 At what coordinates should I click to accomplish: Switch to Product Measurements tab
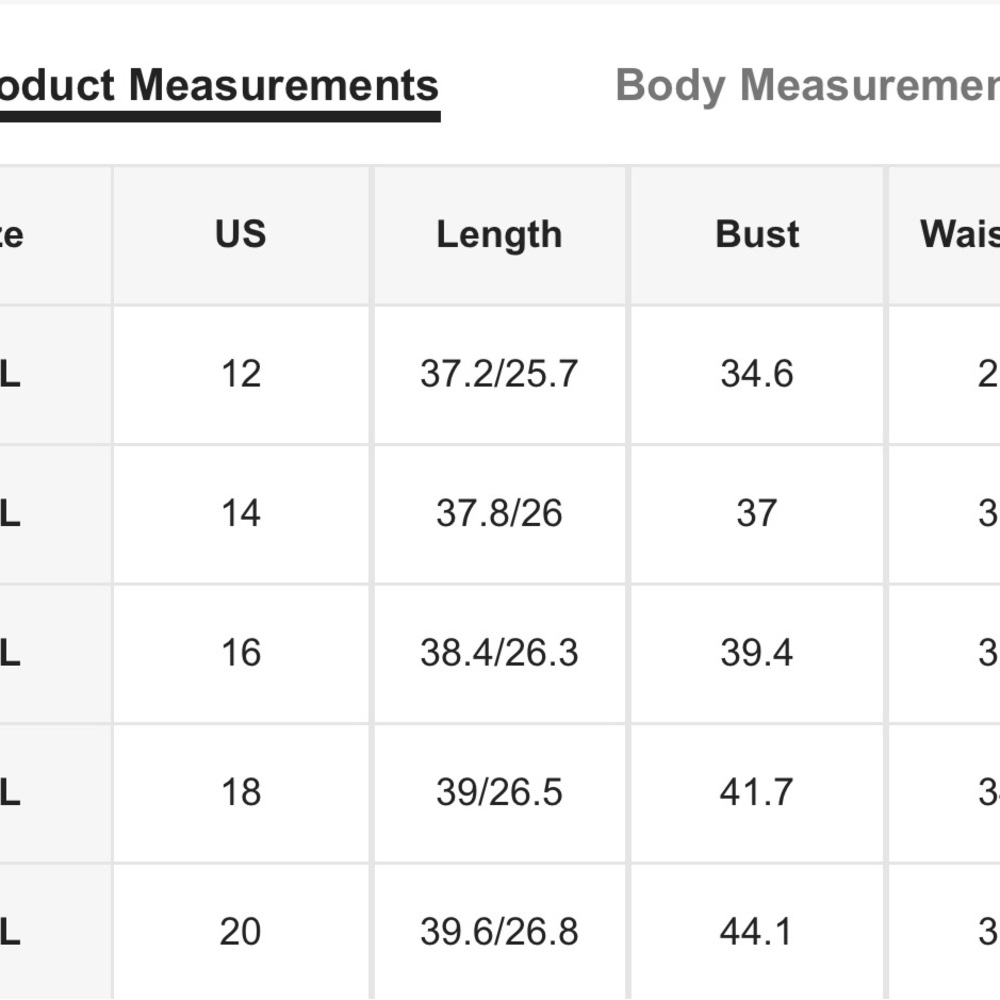pos(218,86)
